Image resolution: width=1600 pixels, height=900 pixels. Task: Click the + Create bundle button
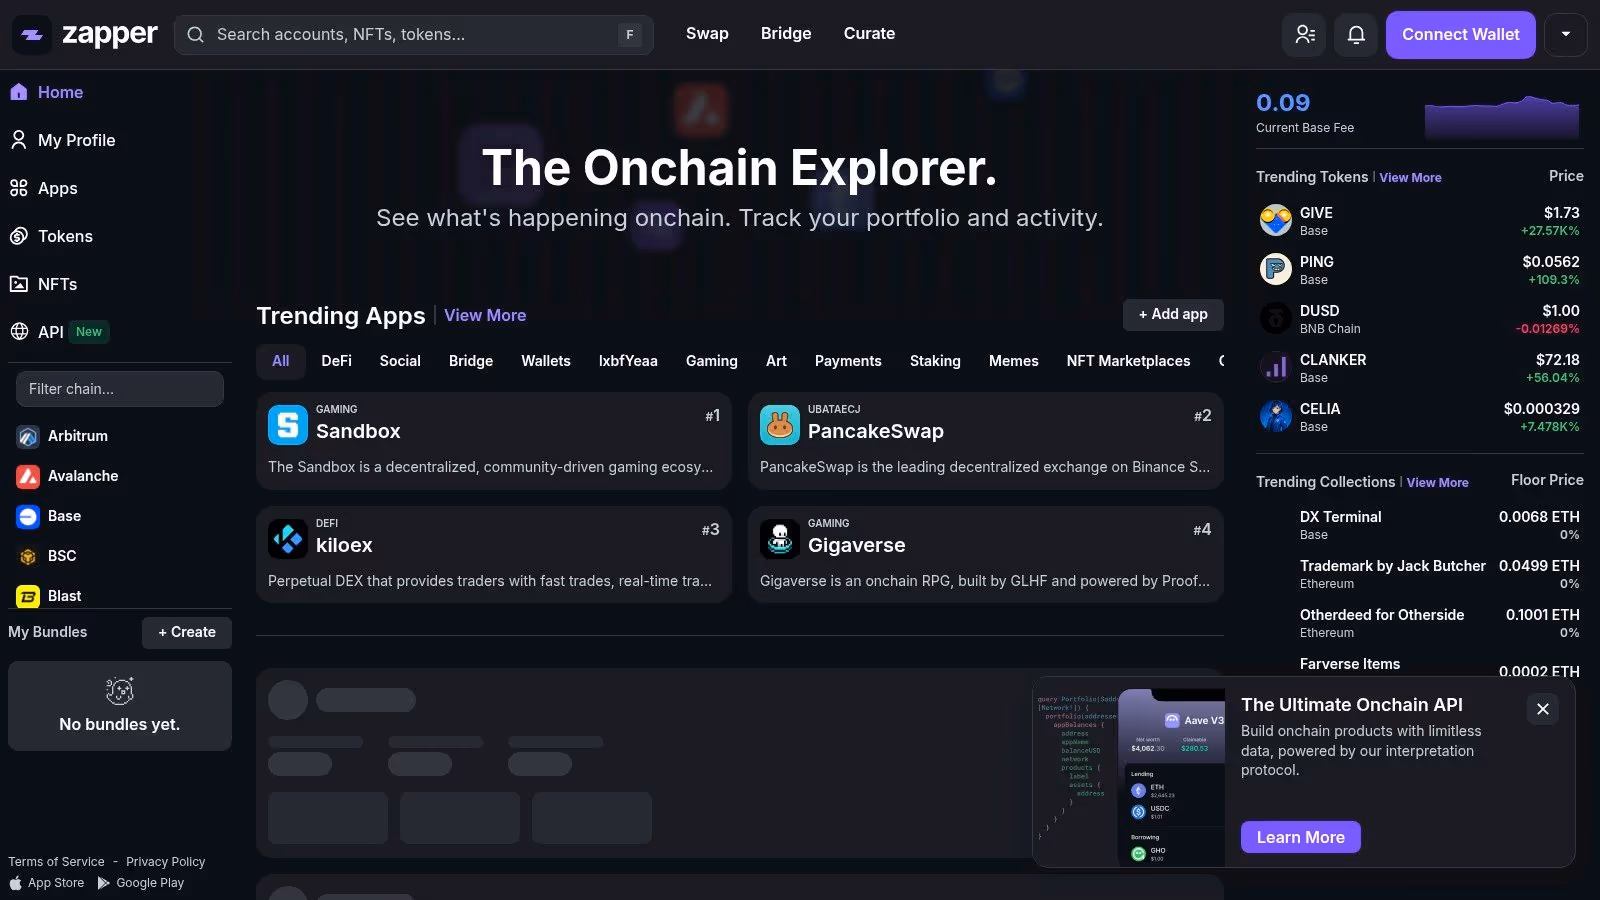[x=187, y=632]
